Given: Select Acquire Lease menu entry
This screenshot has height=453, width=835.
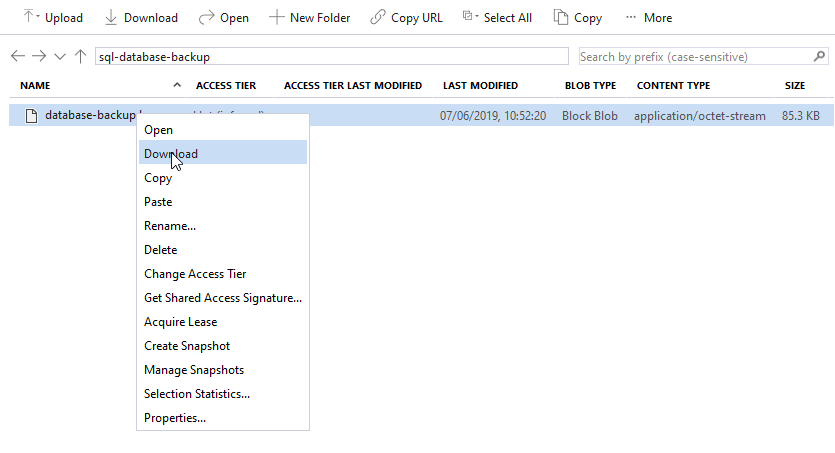Looking at the screenshot, I should click(x=223, y=322).
